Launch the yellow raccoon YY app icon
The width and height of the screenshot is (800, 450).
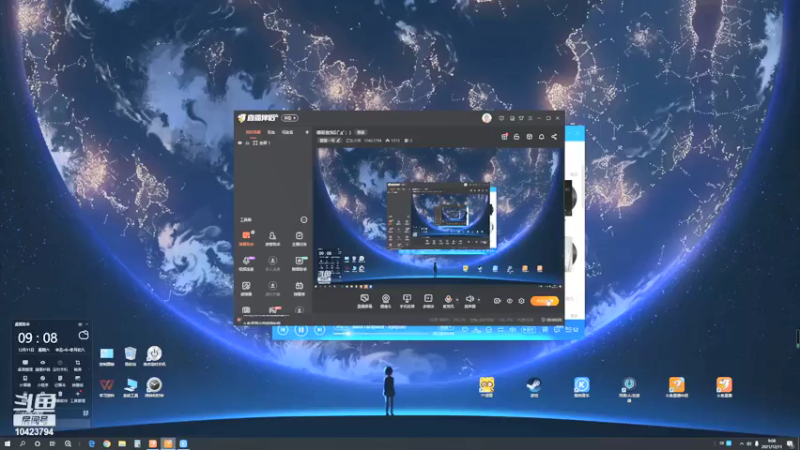pyautogui.click(x=487, y=387)
